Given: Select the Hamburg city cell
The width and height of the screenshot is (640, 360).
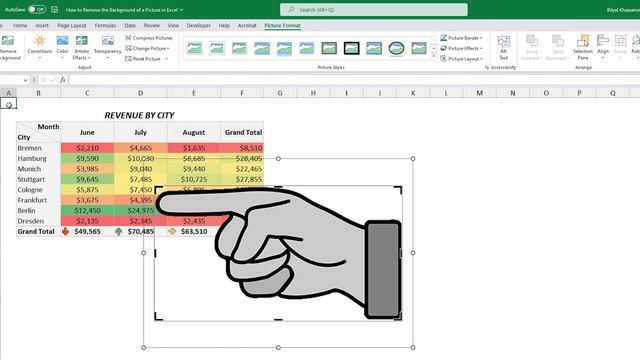Looking at the screenshot, I should click(38, 158).
